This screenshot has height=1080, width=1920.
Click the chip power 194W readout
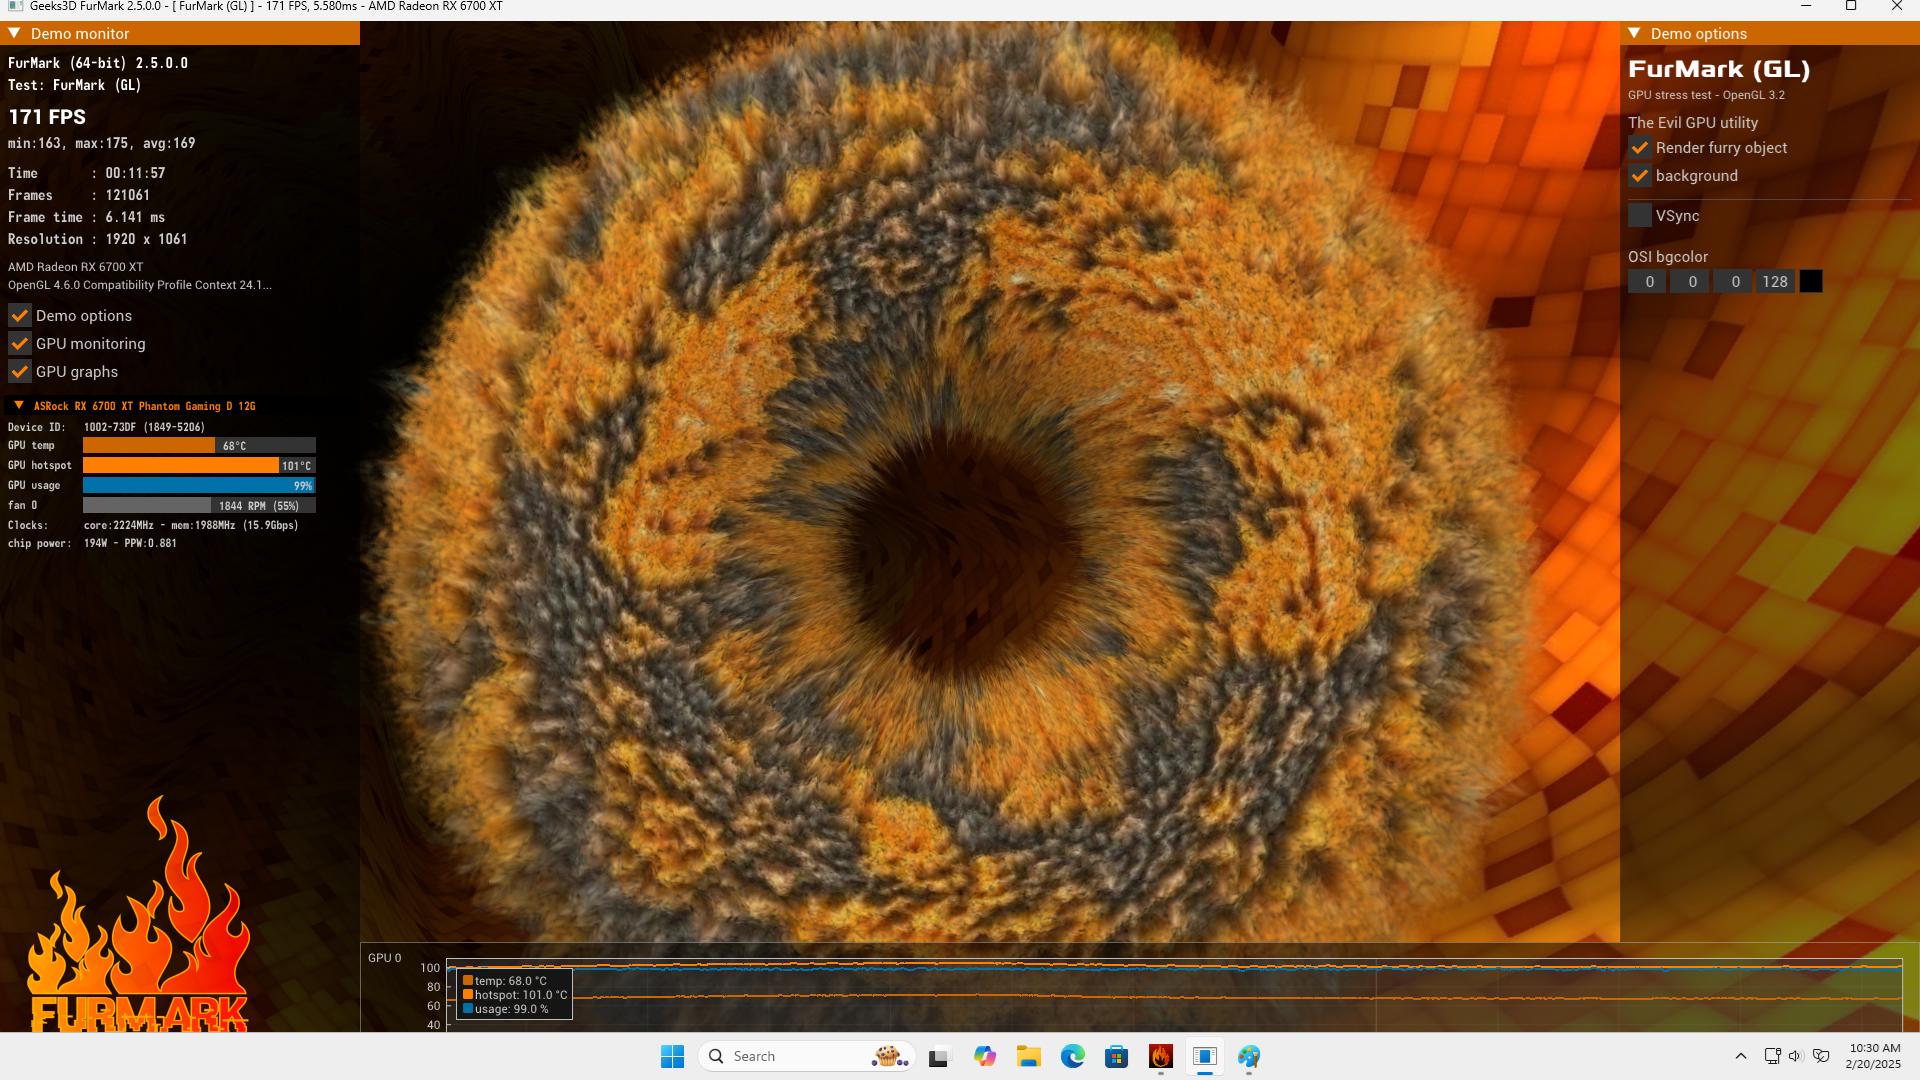pos(130,543)
